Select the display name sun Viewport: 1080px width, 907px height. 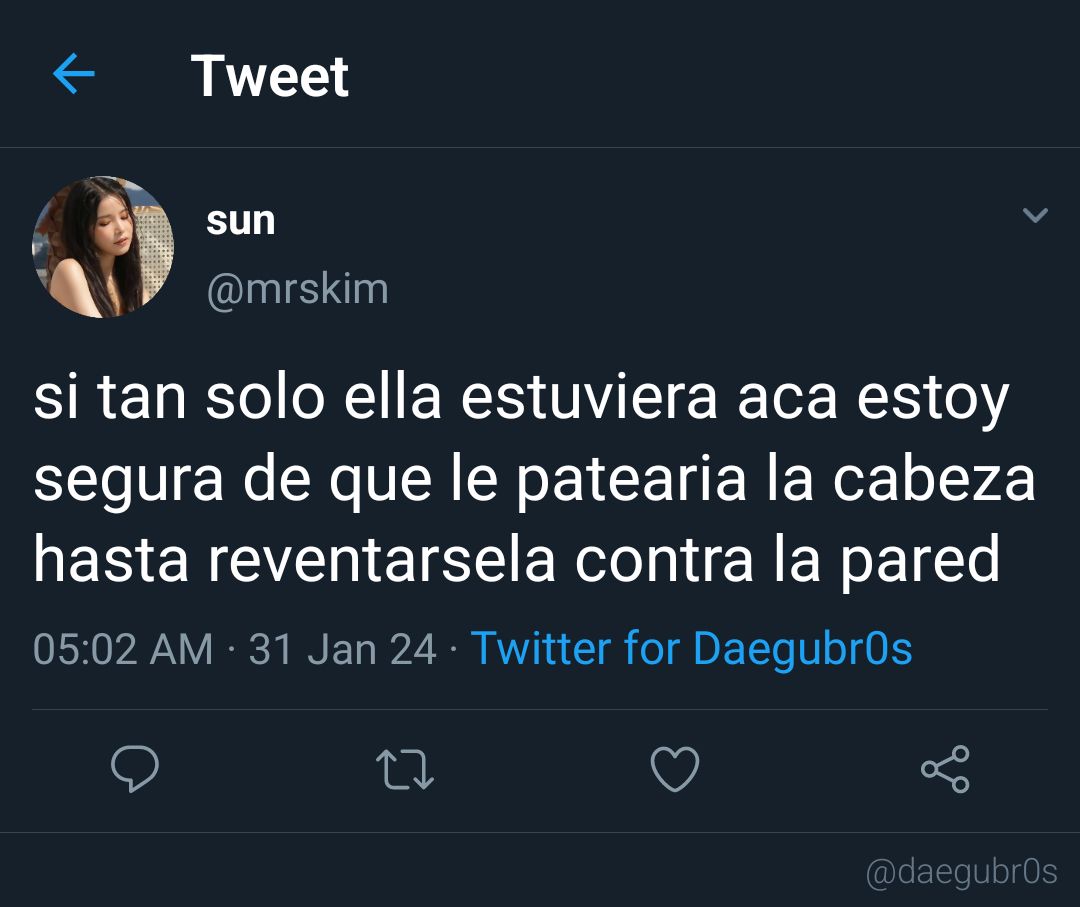[240, 221]
